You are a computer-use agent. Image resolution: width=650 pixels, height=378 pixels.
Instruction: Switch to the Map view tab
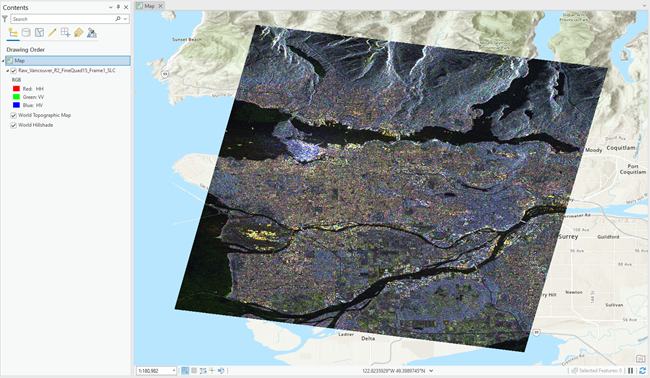149,6
